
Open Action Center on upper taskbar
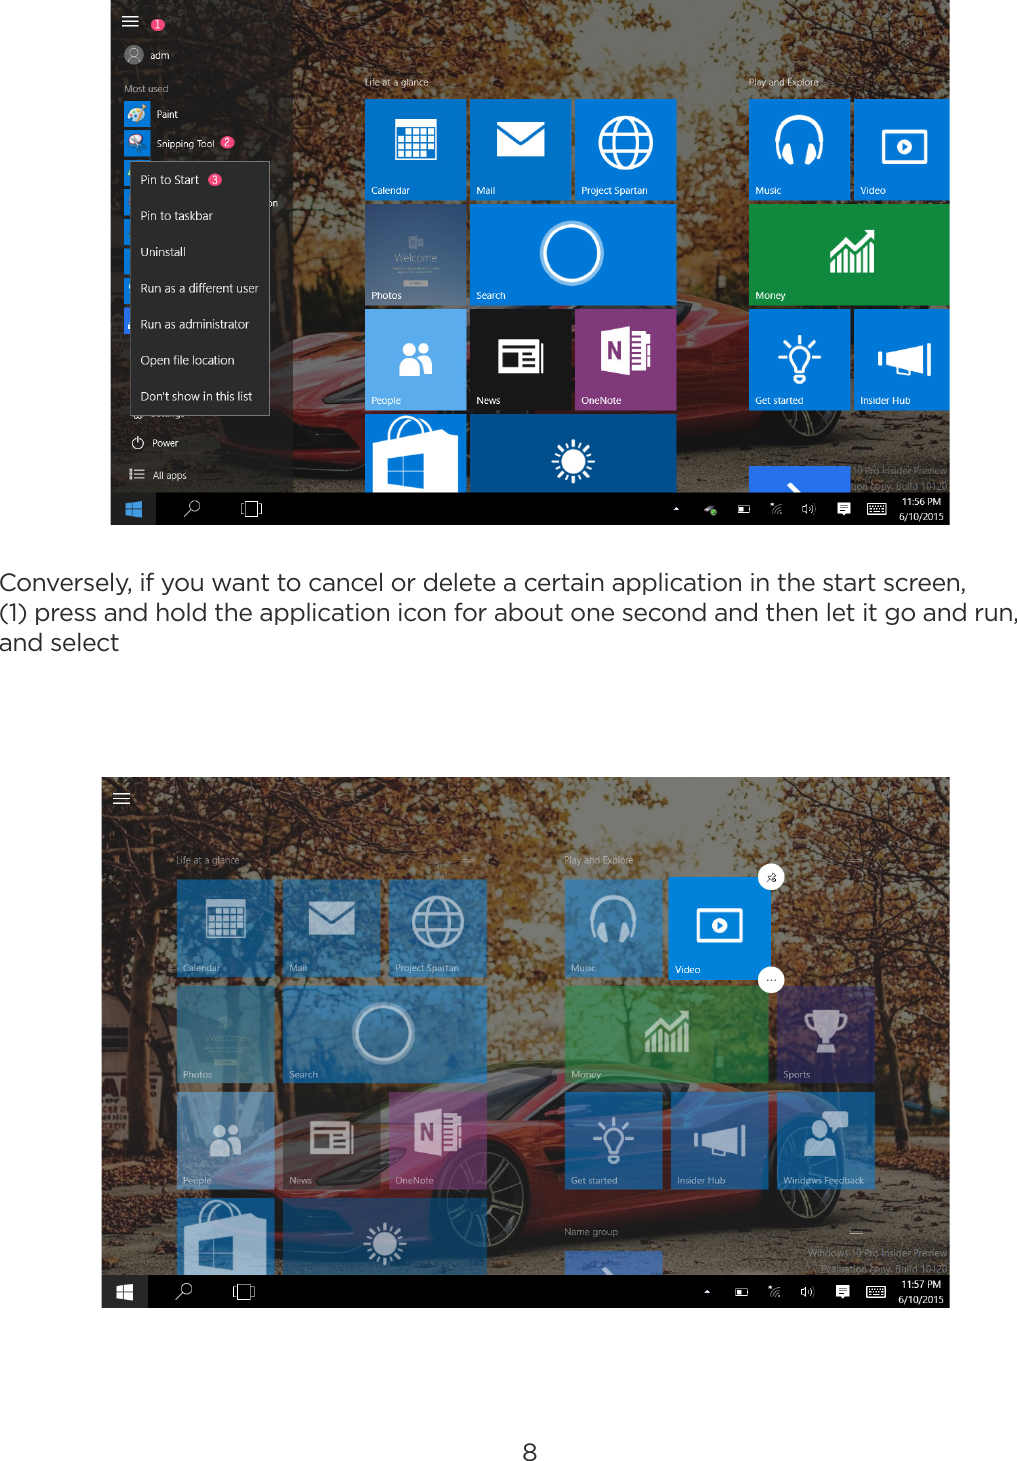point(844,509)
